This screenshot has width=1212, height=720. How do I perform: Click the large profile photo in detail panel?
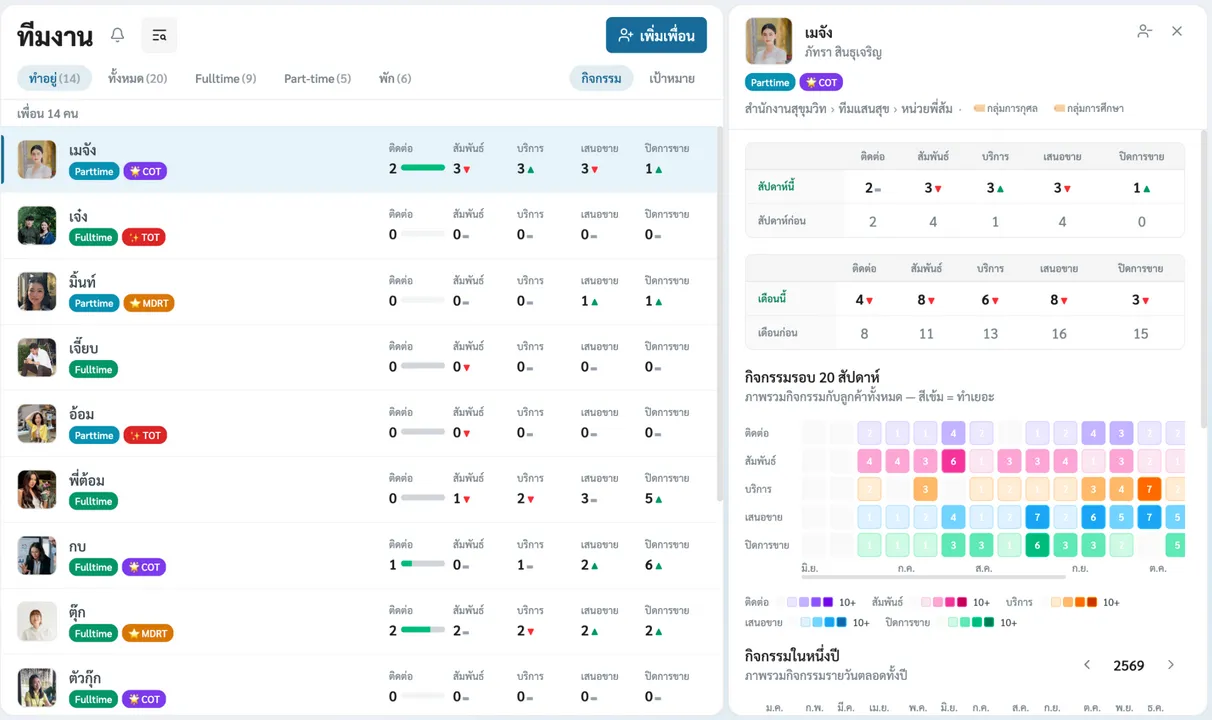[x=769, y=41]
